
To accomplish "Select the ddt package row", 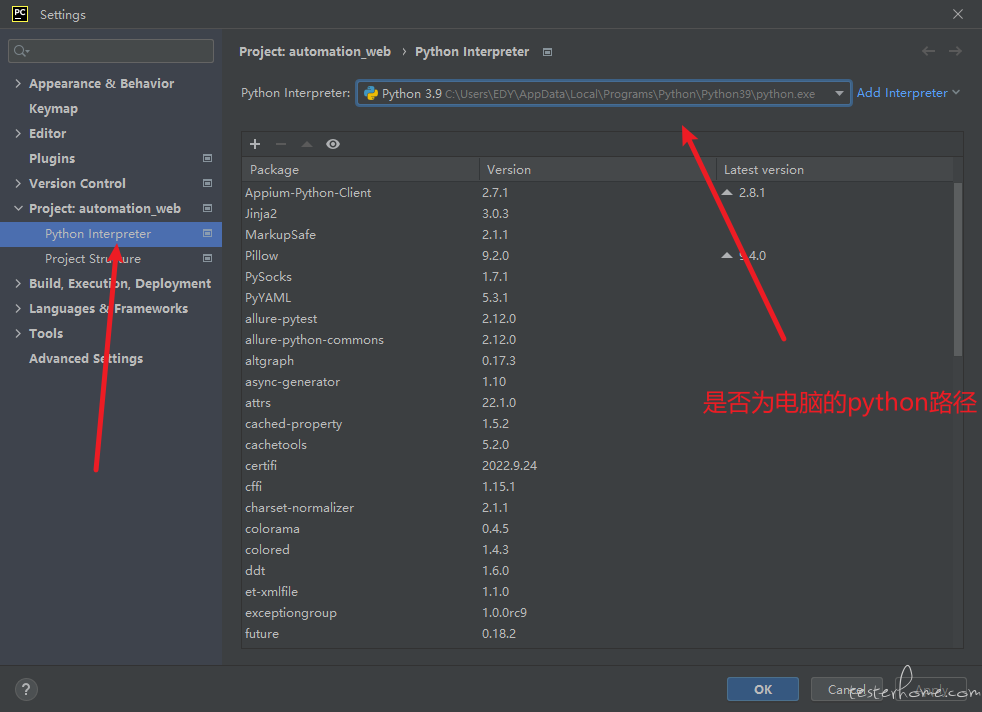I will [598, 570].
